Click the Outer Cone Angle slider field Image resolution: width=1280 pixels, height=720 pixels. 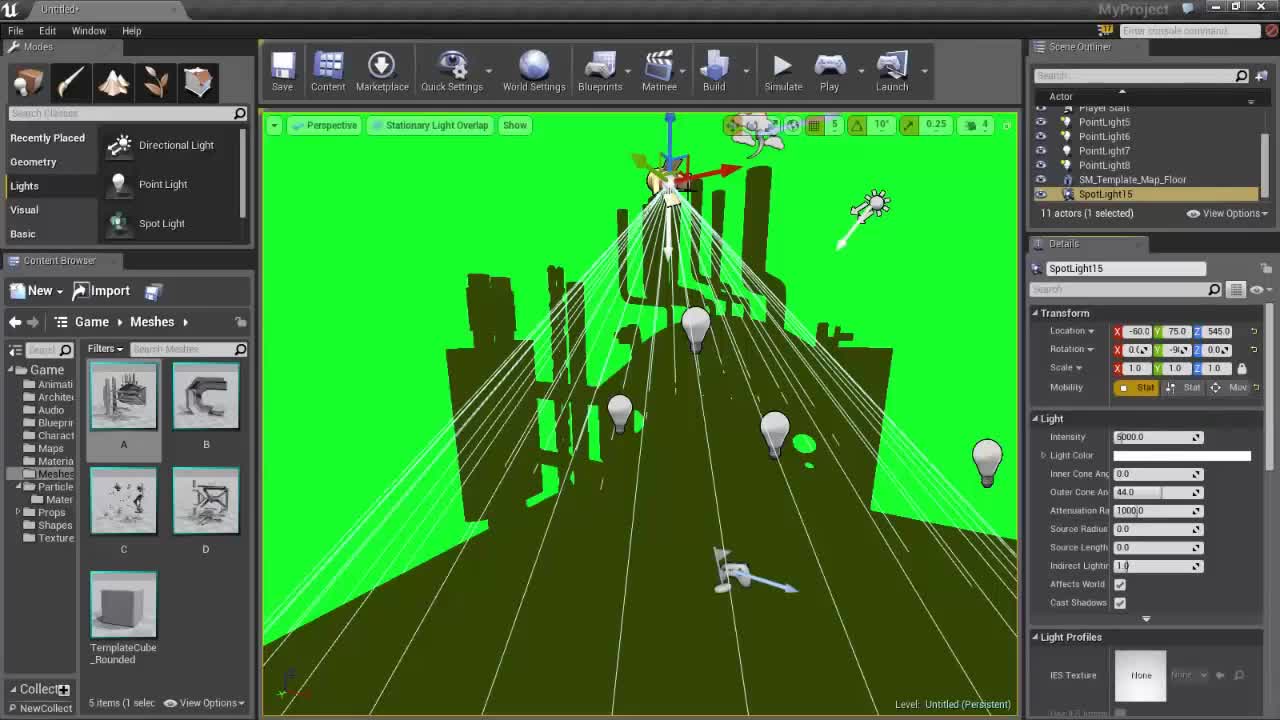click(1158, 492)
